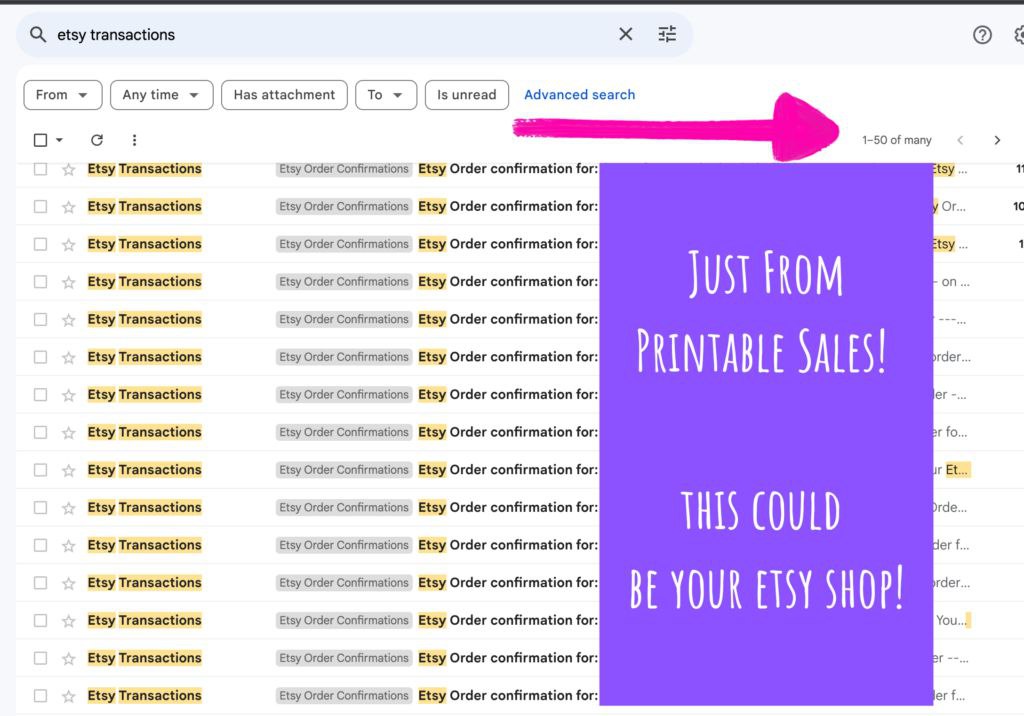Check the select-all messages checkbox
The width and height of the screenshot is (1024, 716).
pos(41,140)
